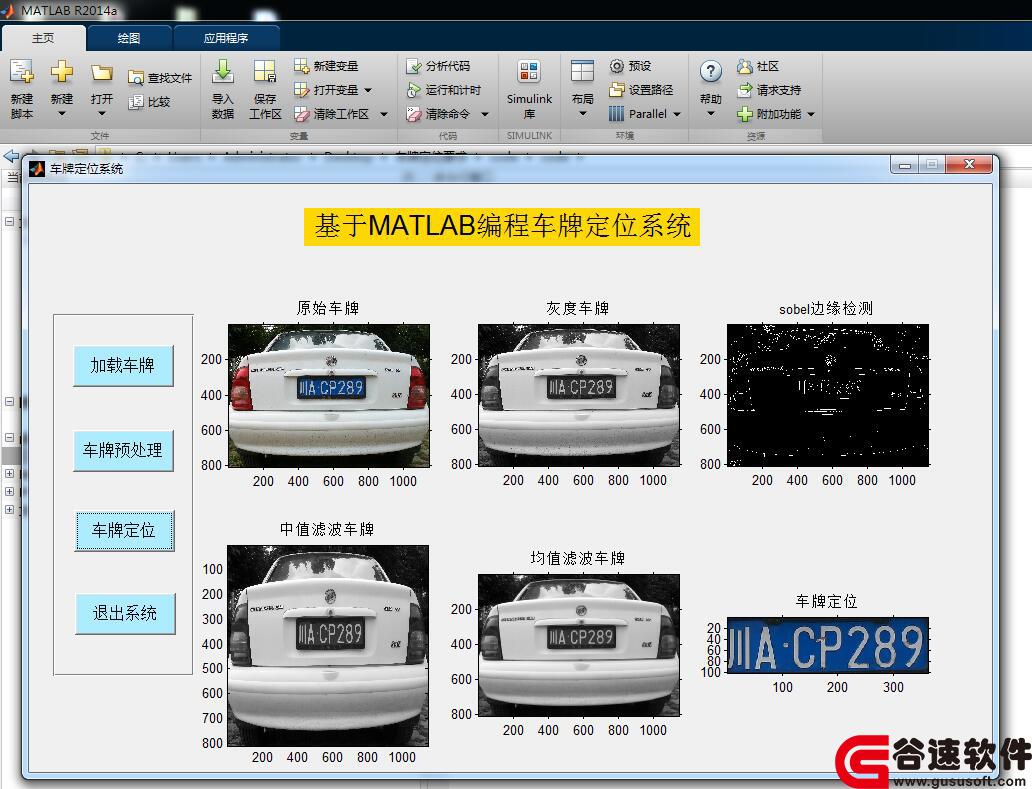Expand the 帮助 dropdown arrow
1032x789 pixels.
coord(711,114)
